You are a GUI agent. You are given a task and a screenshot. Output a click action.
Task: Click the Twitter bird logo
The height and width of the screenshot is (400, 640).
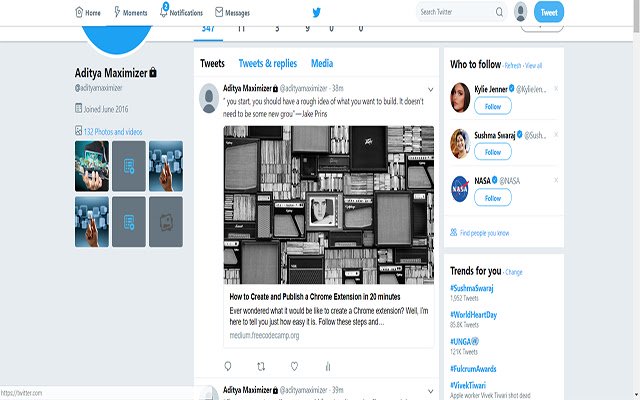pyautogui.click(x=316, y=13)
